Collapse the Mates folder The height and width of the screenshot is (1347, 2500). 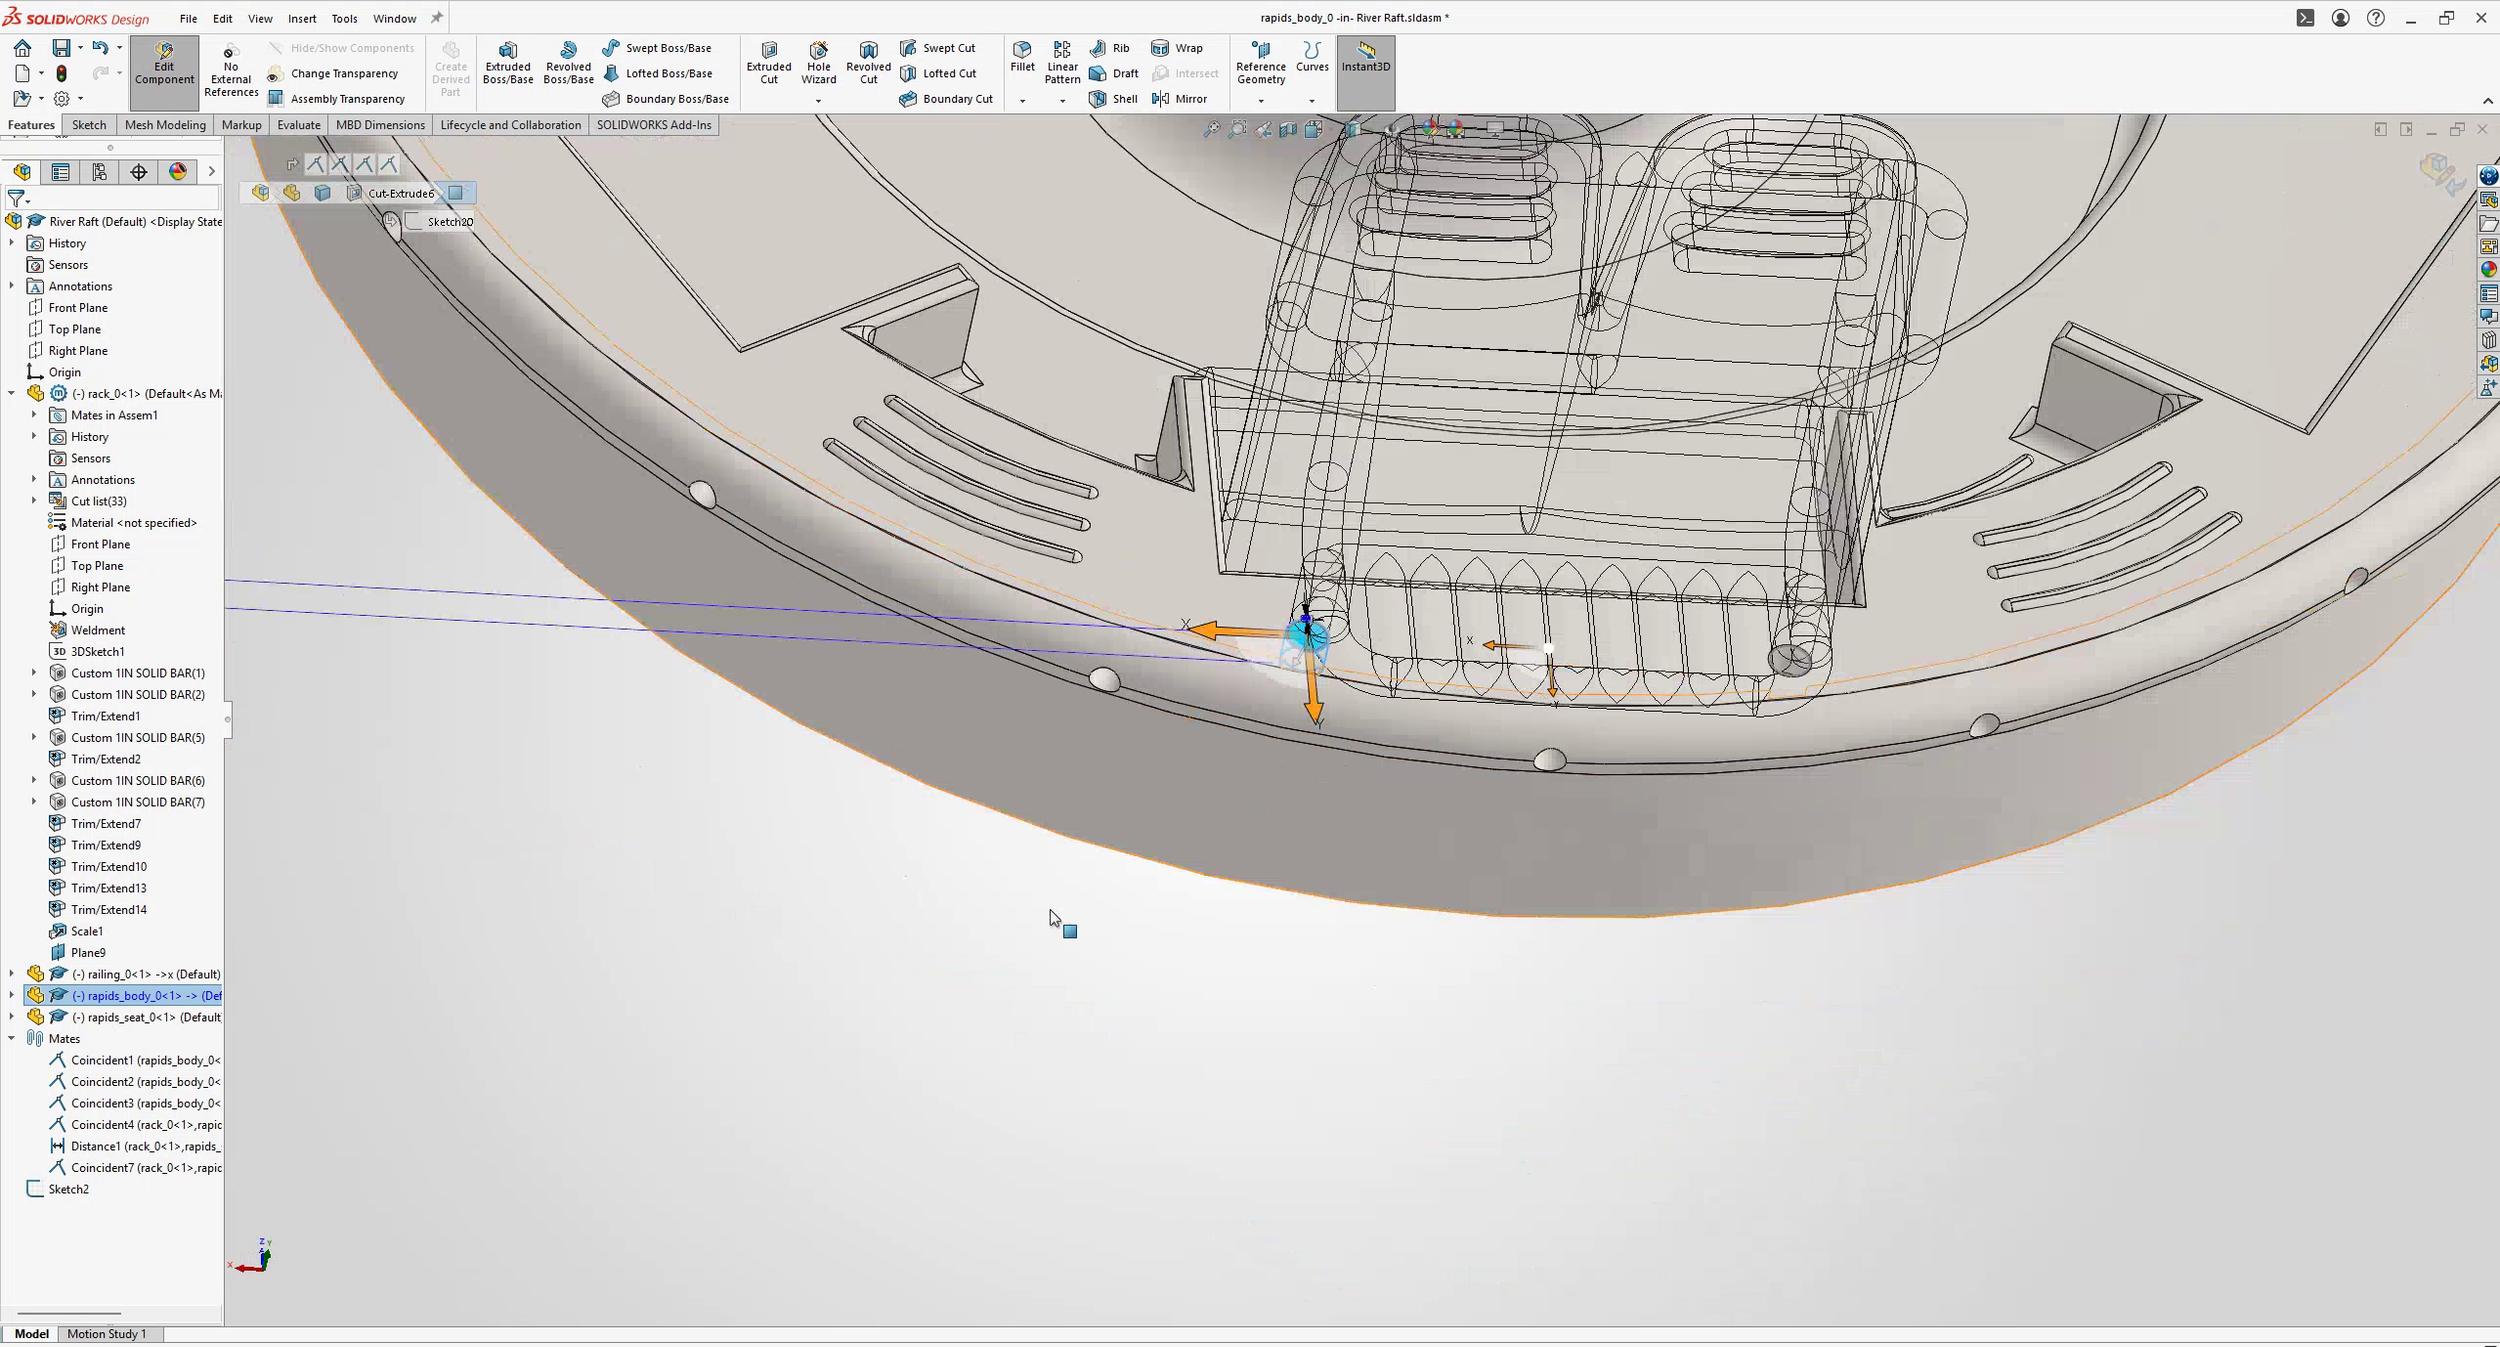12,1038
